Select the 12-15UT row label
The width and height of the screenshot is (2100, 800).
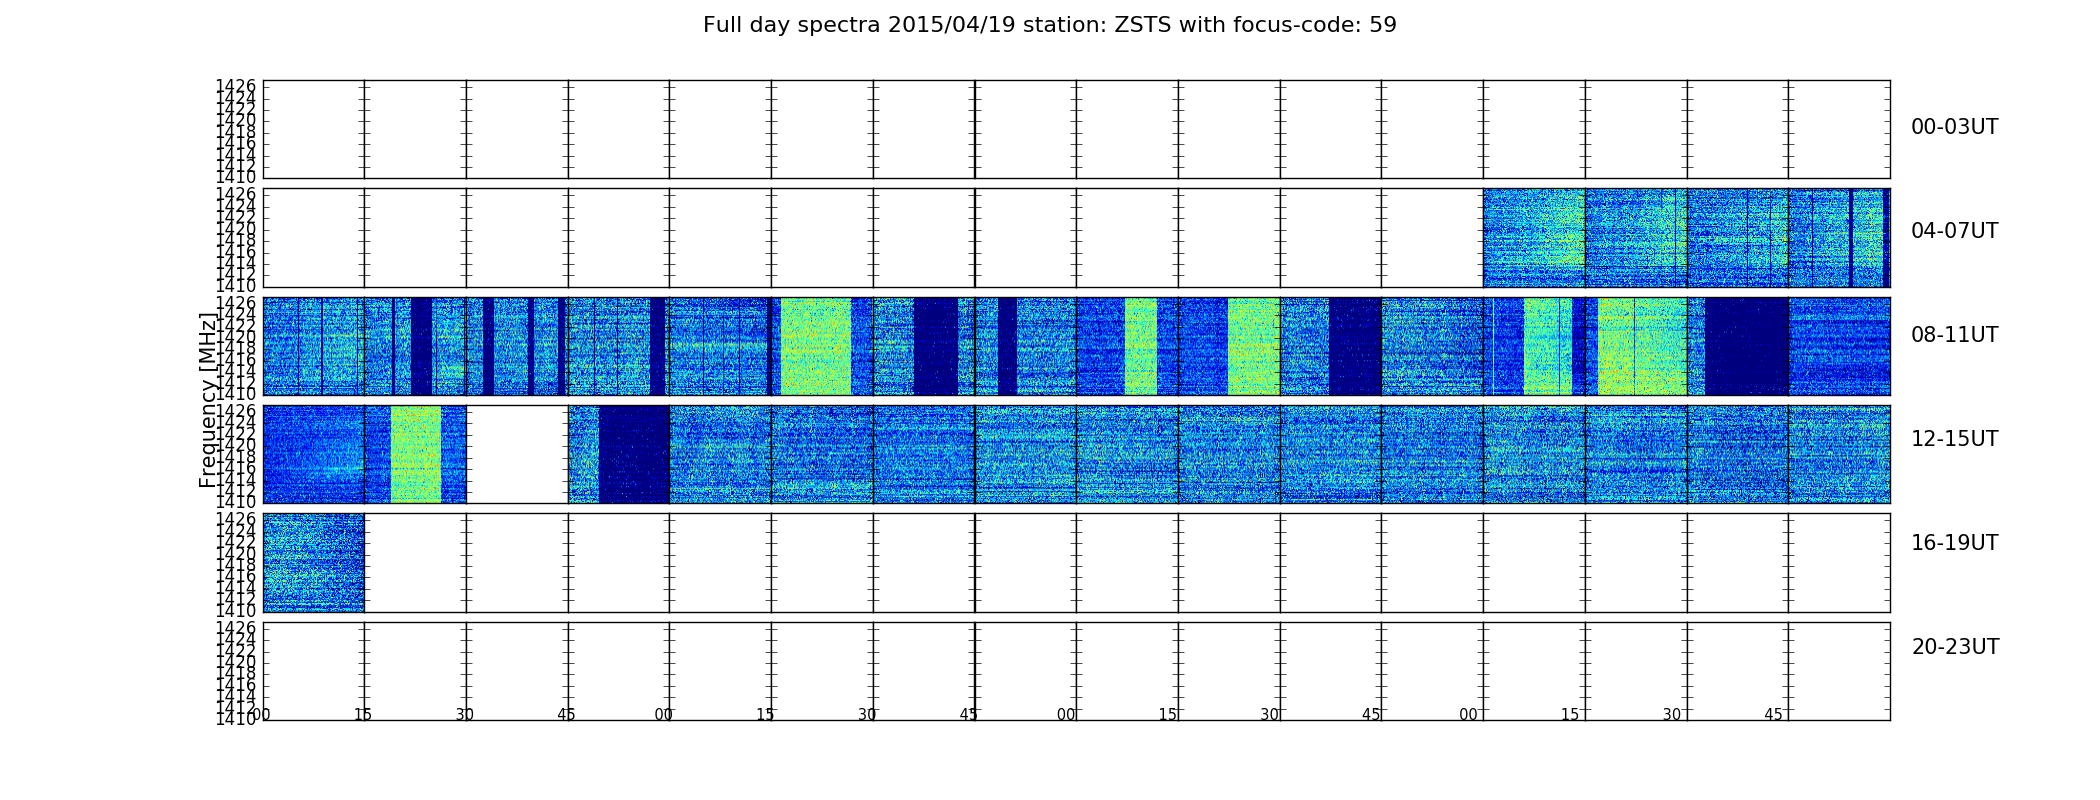(1954, 439)
